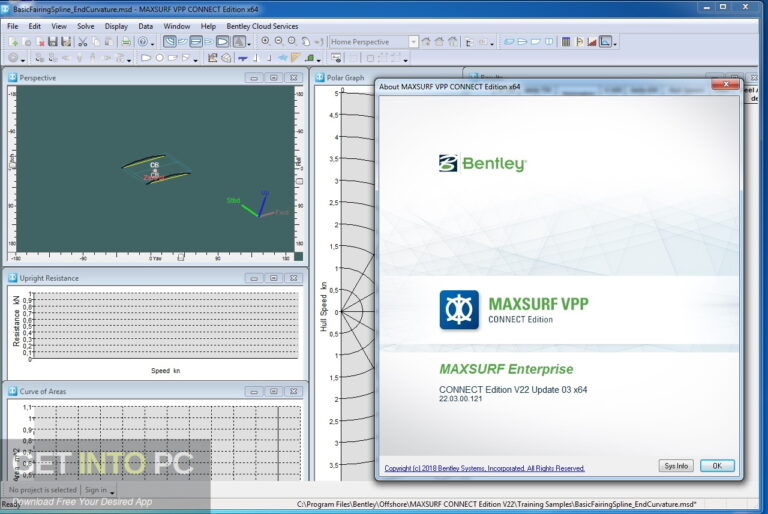
Task: Click the Save floppy disk icon
Action: tap(53, 42)
